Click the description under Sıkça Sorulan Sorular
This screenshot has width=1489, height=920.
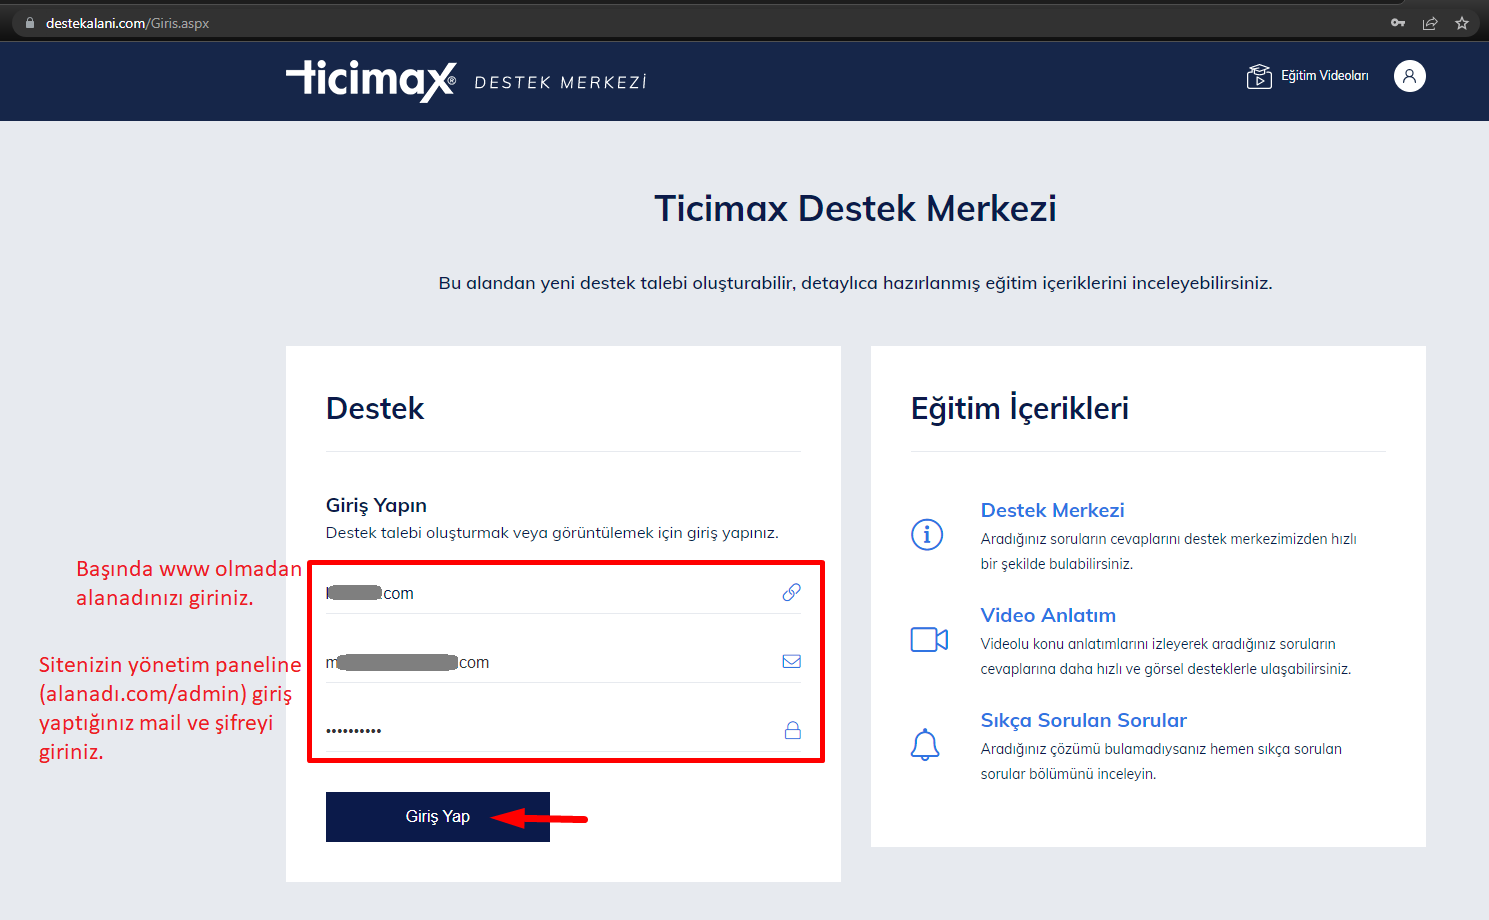click(1161, 761)
